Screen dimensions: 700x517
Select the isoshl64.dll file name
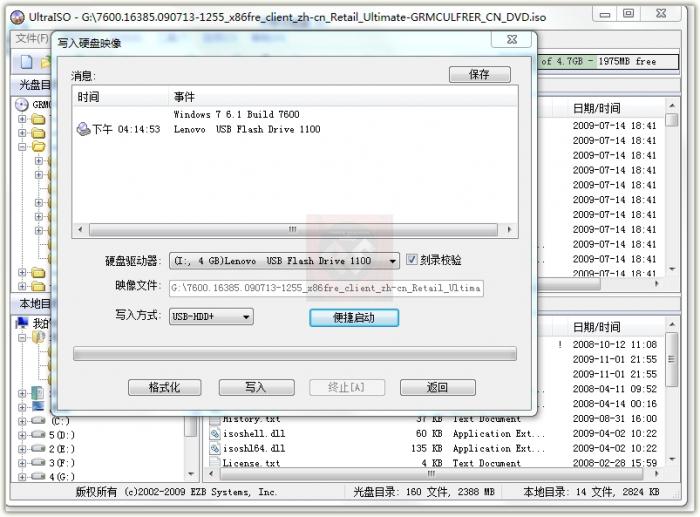[x=254, y=448]
